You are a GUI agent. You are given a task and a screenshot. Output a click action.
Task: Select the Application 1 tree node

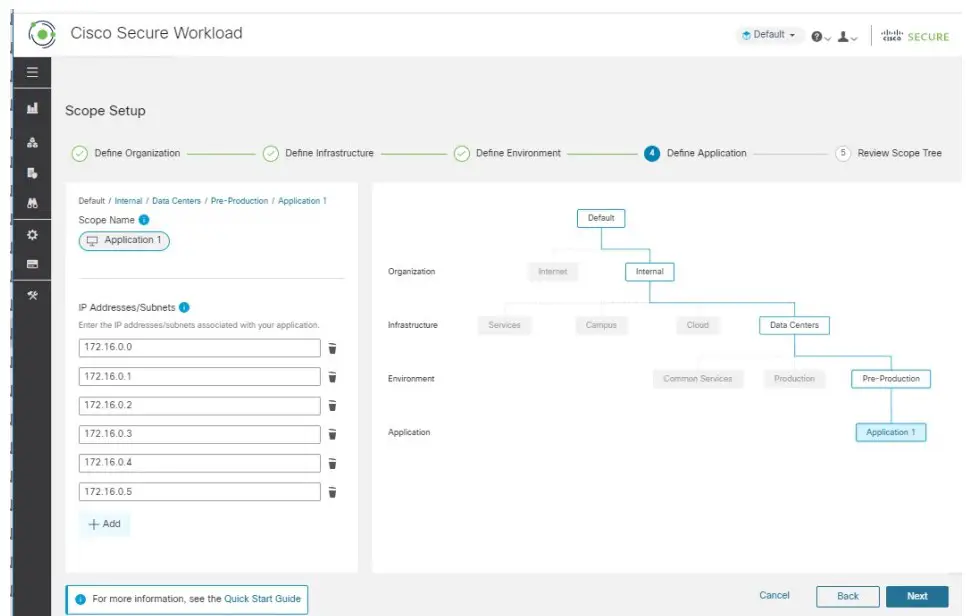click(x=891, y=432)
